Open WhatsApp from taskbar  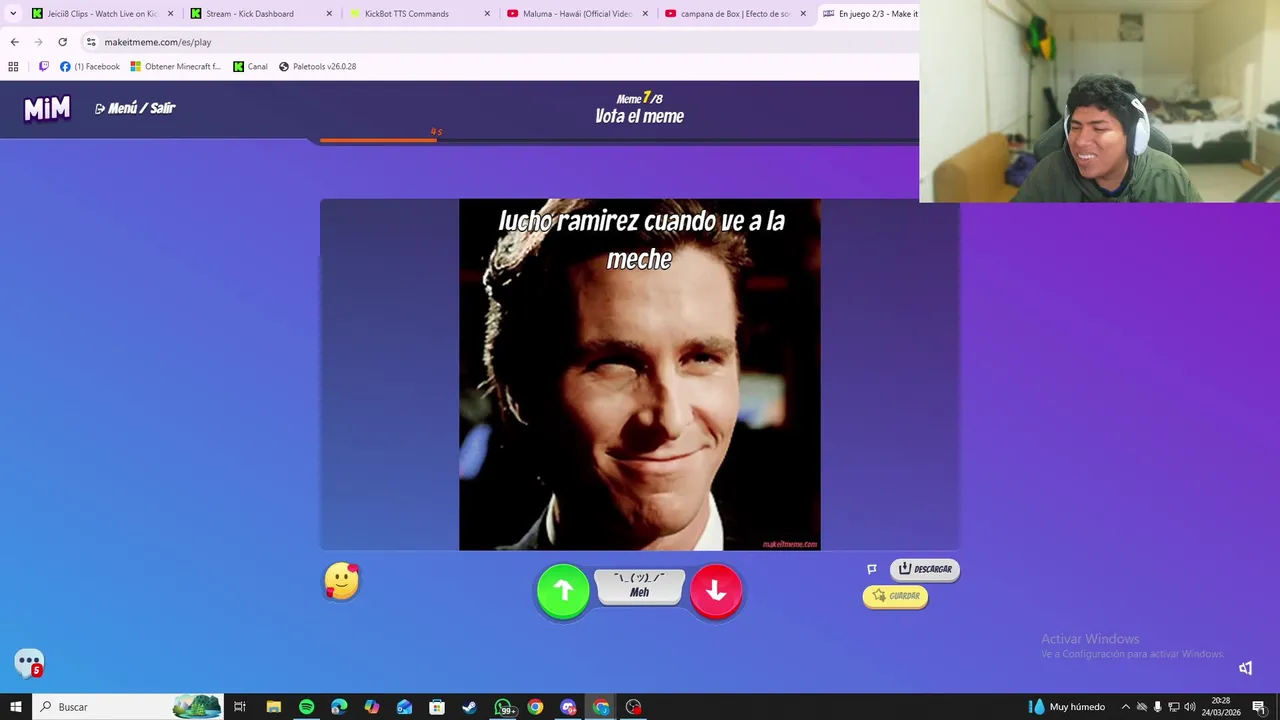(503, 707)
